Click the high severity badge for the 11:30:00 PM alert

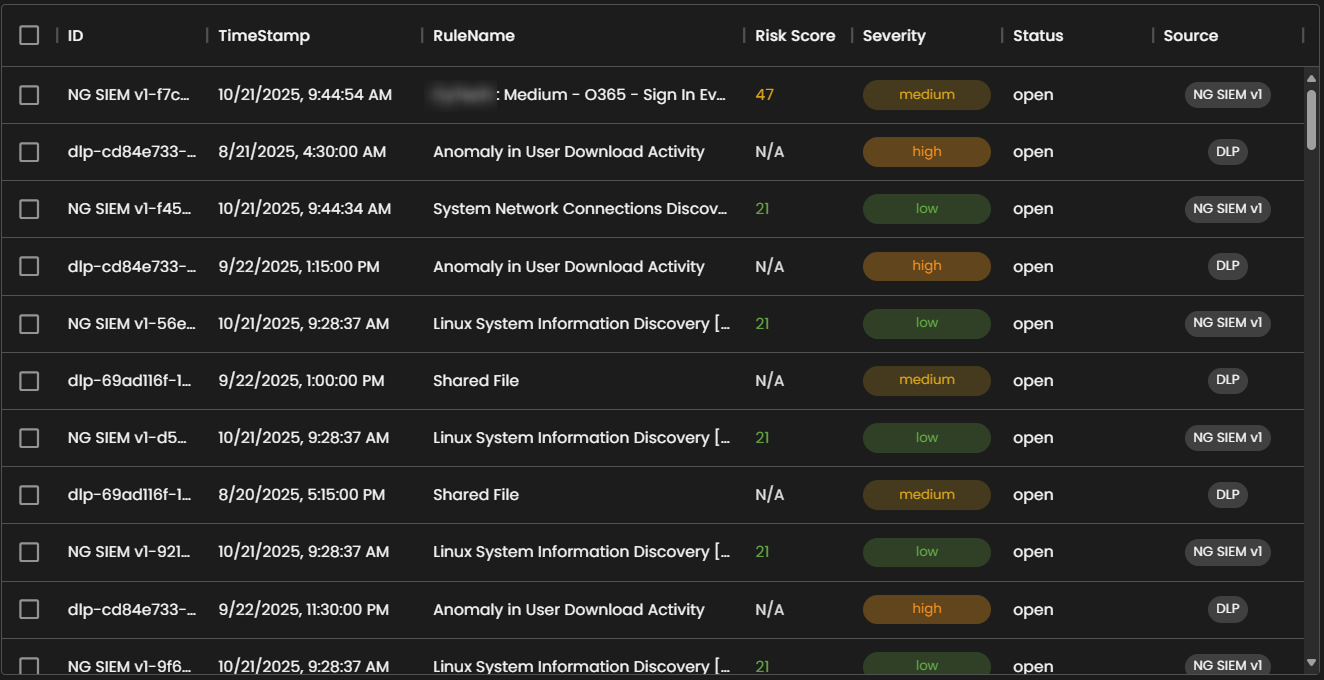pos(926,609)
